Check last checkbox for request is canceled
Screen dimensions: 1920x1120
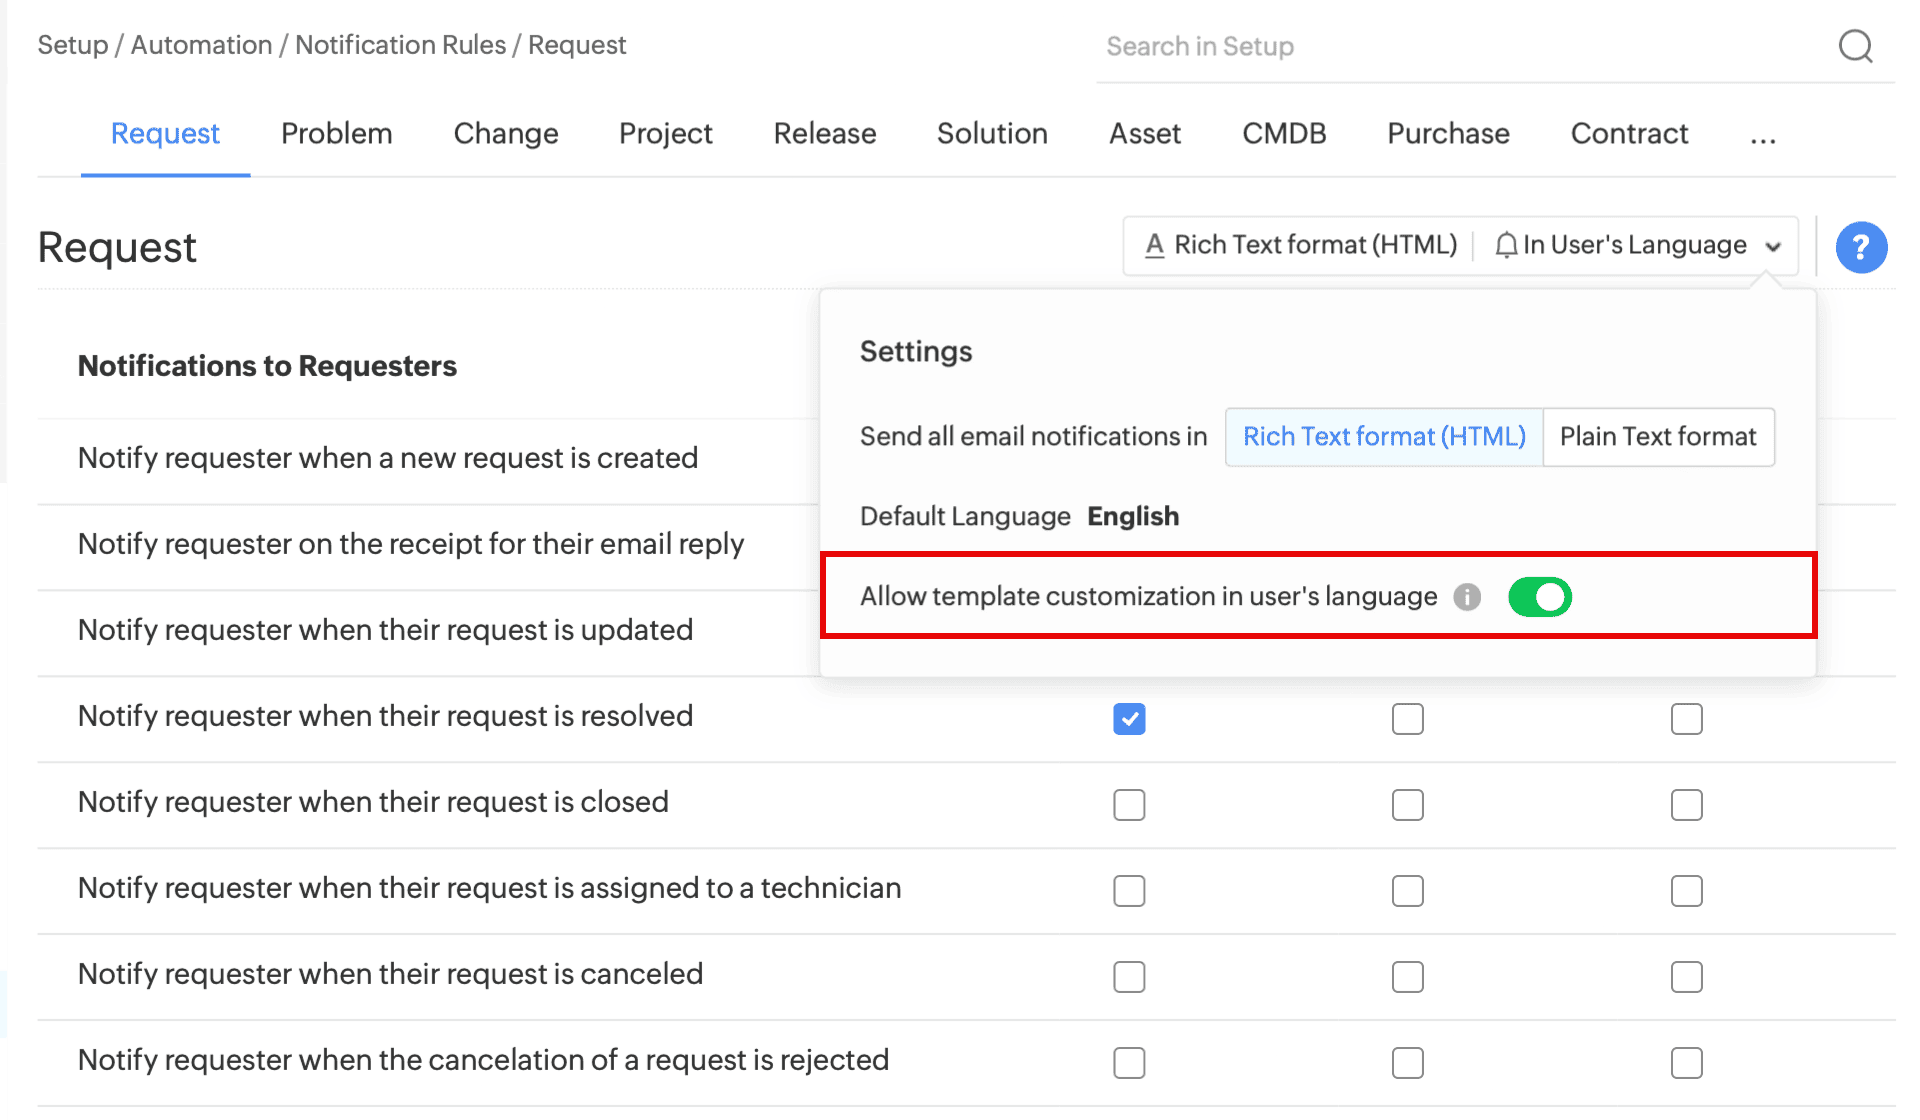(1686, 977)
